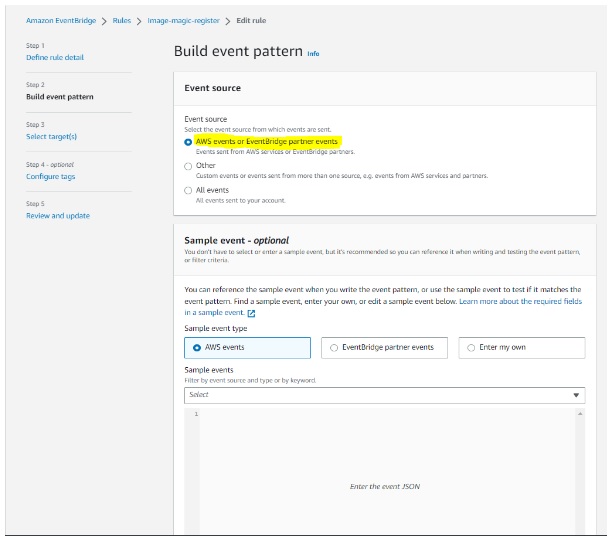Click line number 1 in the JSON editor
613x542 pixels.
(x=196, y=414)
